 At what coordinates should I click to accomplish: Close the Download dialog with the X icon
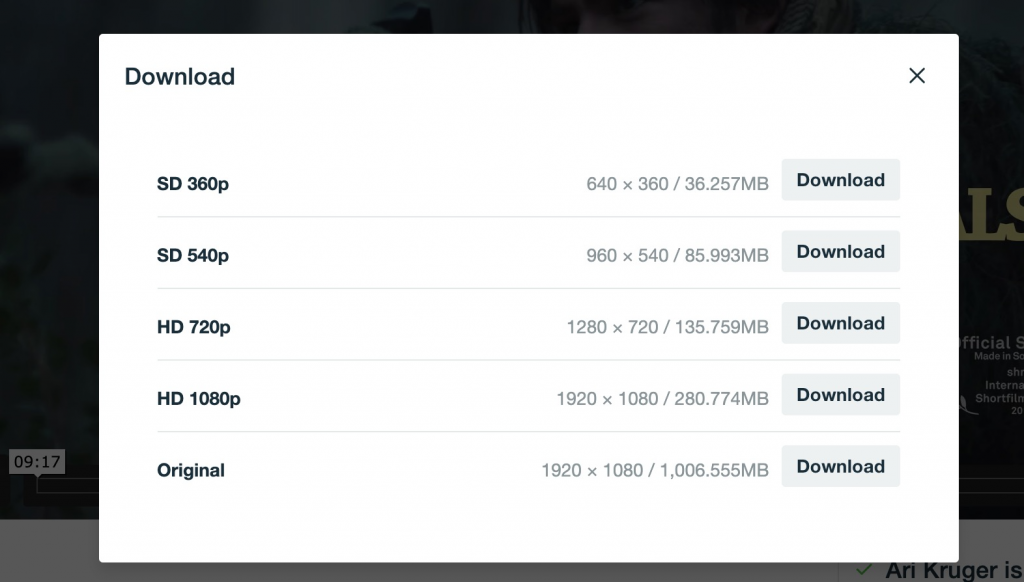[x=917, y=76]
